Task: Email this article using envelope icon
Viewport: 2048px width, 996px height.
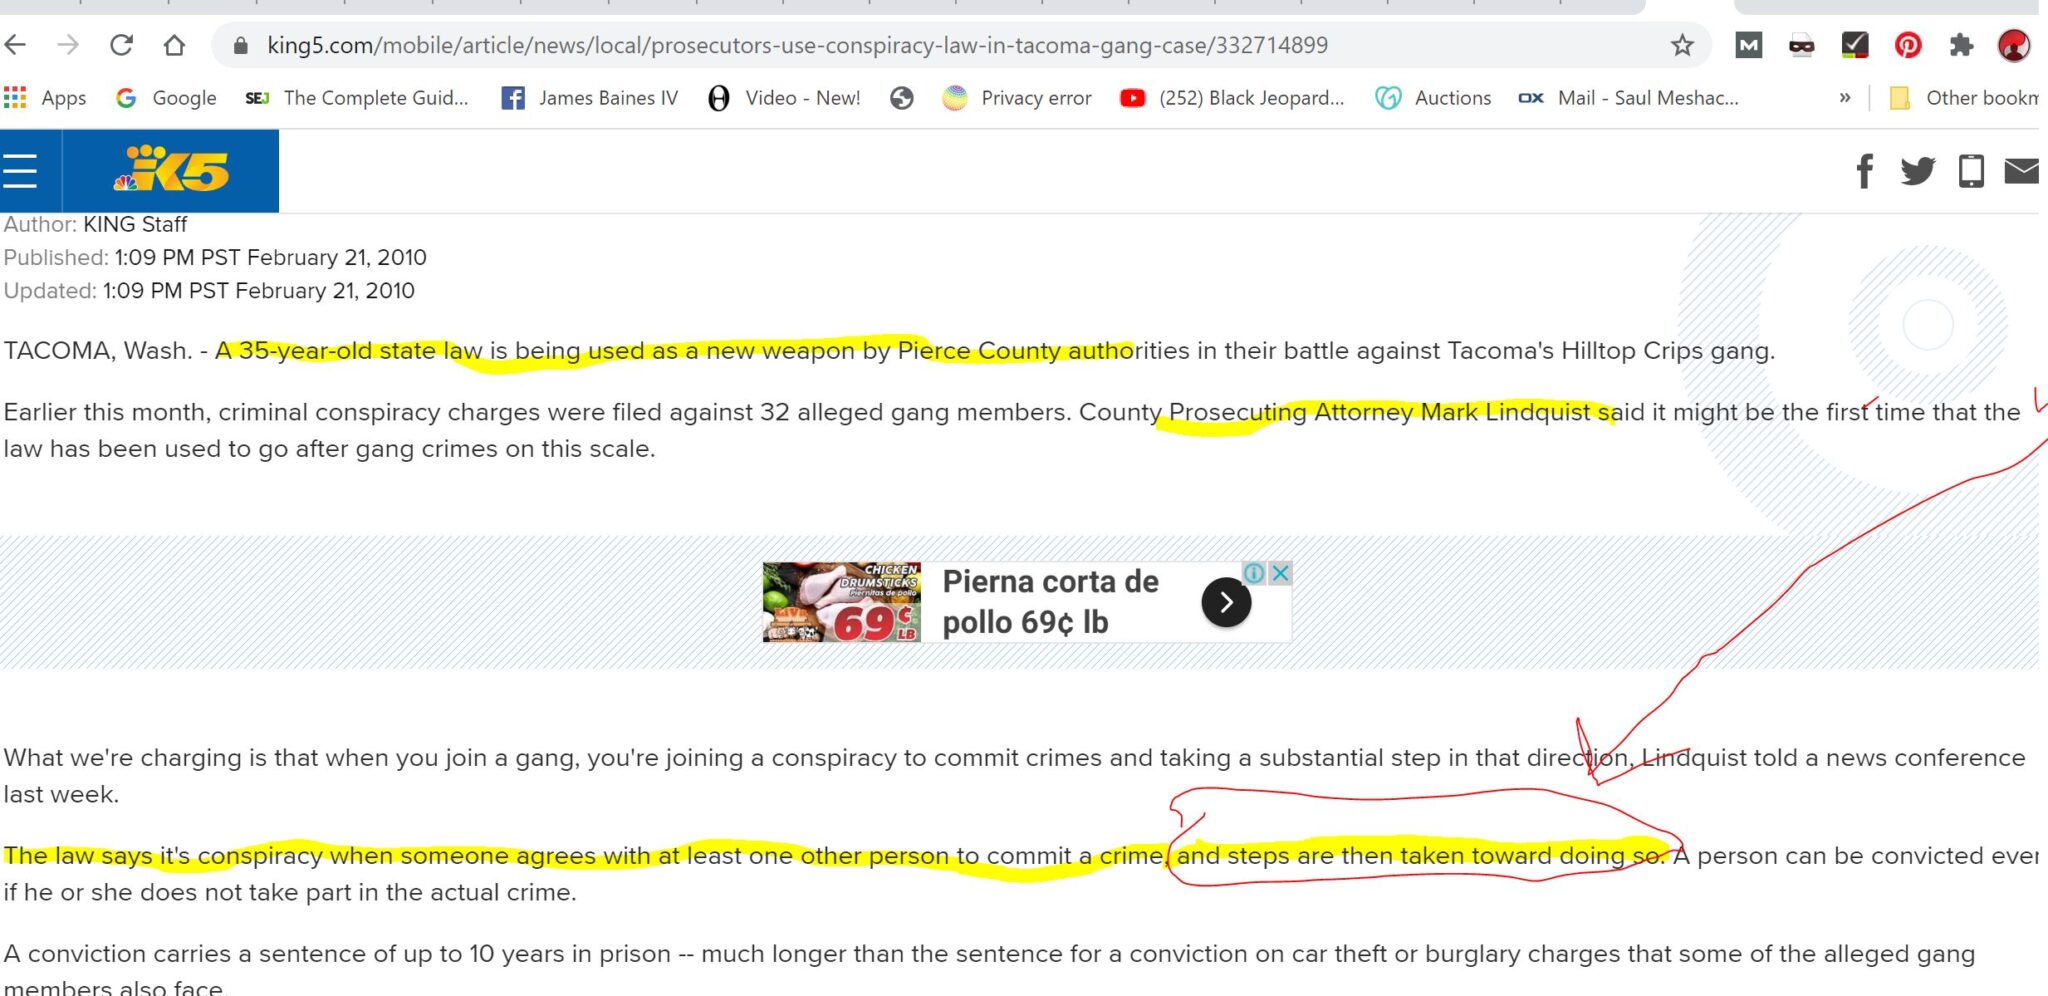Action: coord(2022,171)
